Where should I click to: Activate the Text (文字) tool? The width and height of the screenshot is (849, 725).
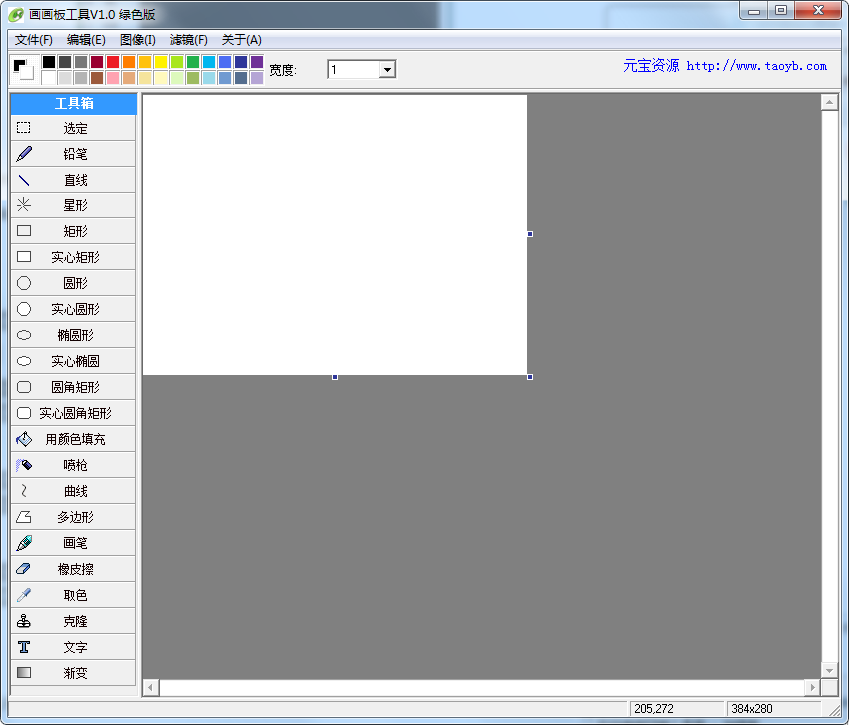click(73, 647)
